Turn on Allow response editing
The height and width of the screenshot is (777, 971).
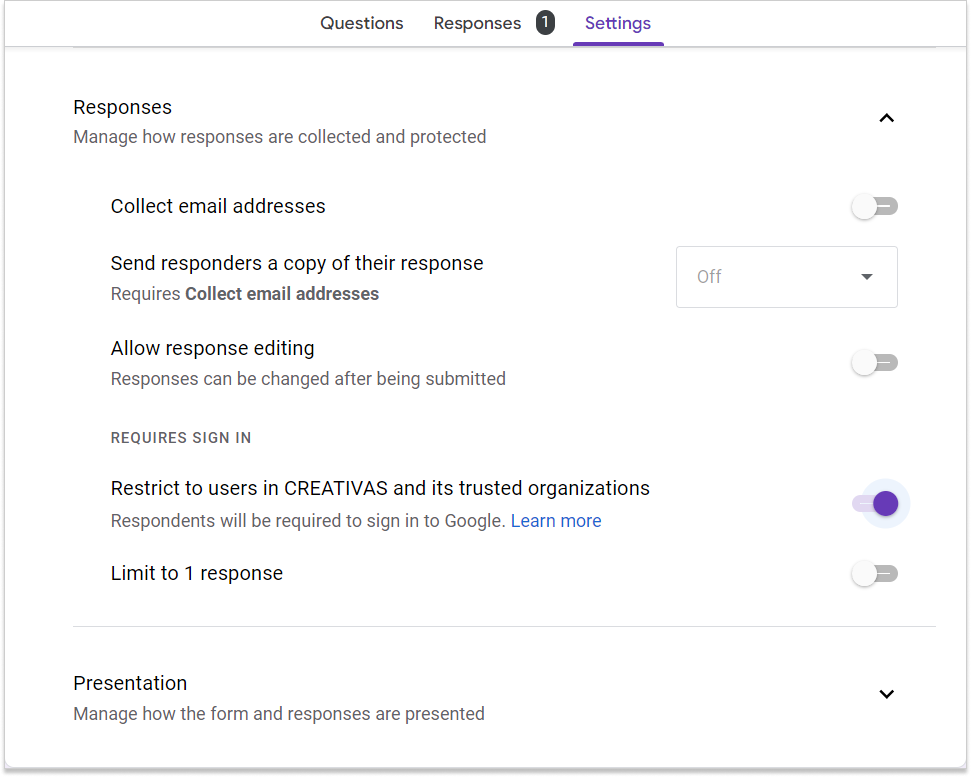[875, 362]
